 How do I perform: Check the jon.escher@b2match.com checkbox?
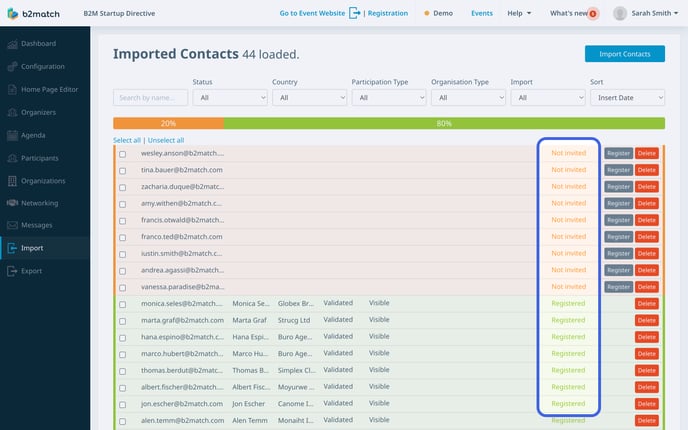[122, 405]
